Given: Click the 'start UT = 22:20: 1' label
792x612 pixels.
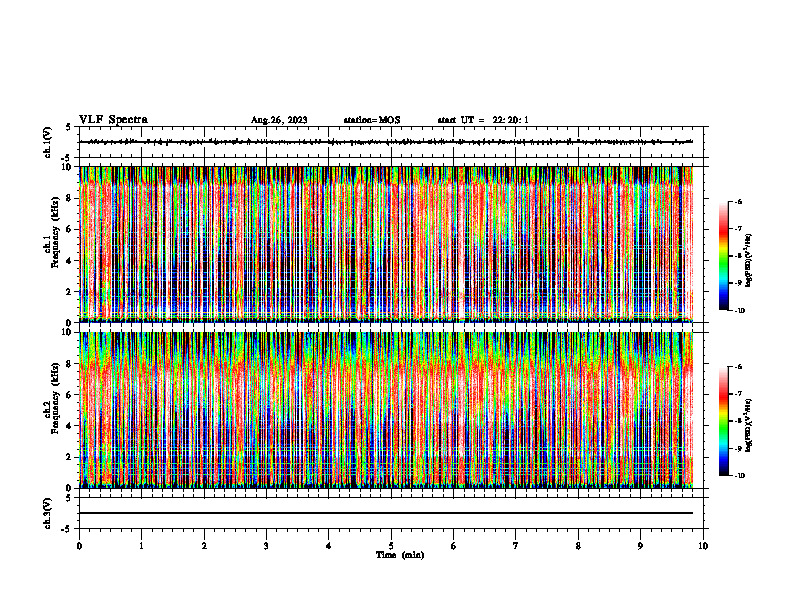Looking at the screenshot, I should click(x=483, y=120).
